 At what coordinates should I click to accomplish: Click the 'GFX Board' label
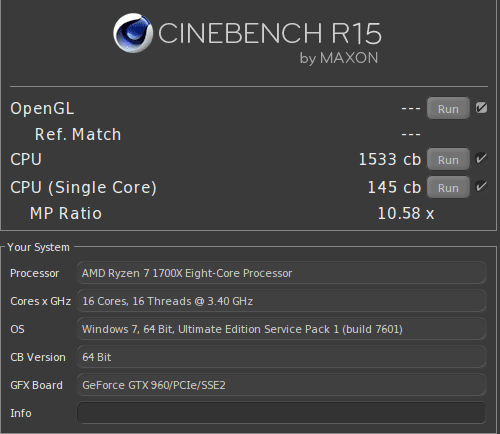point(37,385)
